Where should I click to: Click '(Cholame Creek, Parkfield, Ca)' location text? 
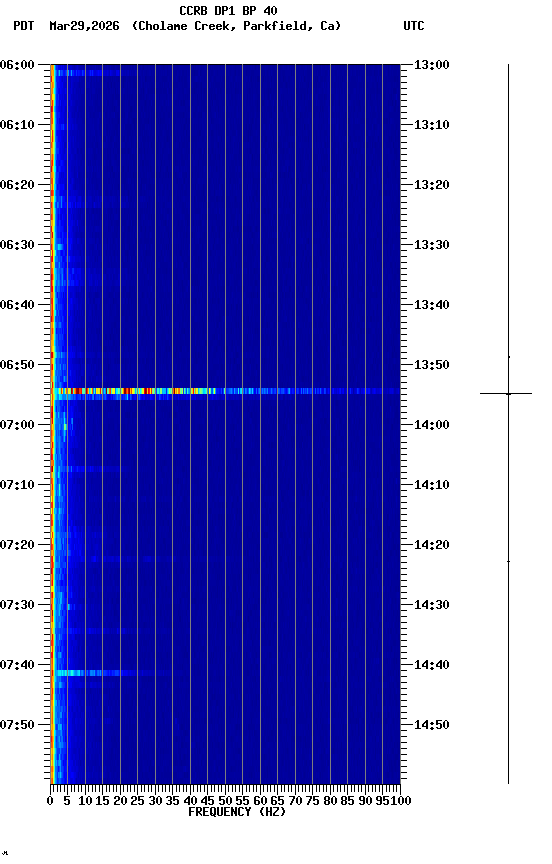pyautogui.click(x=236, y=26)
